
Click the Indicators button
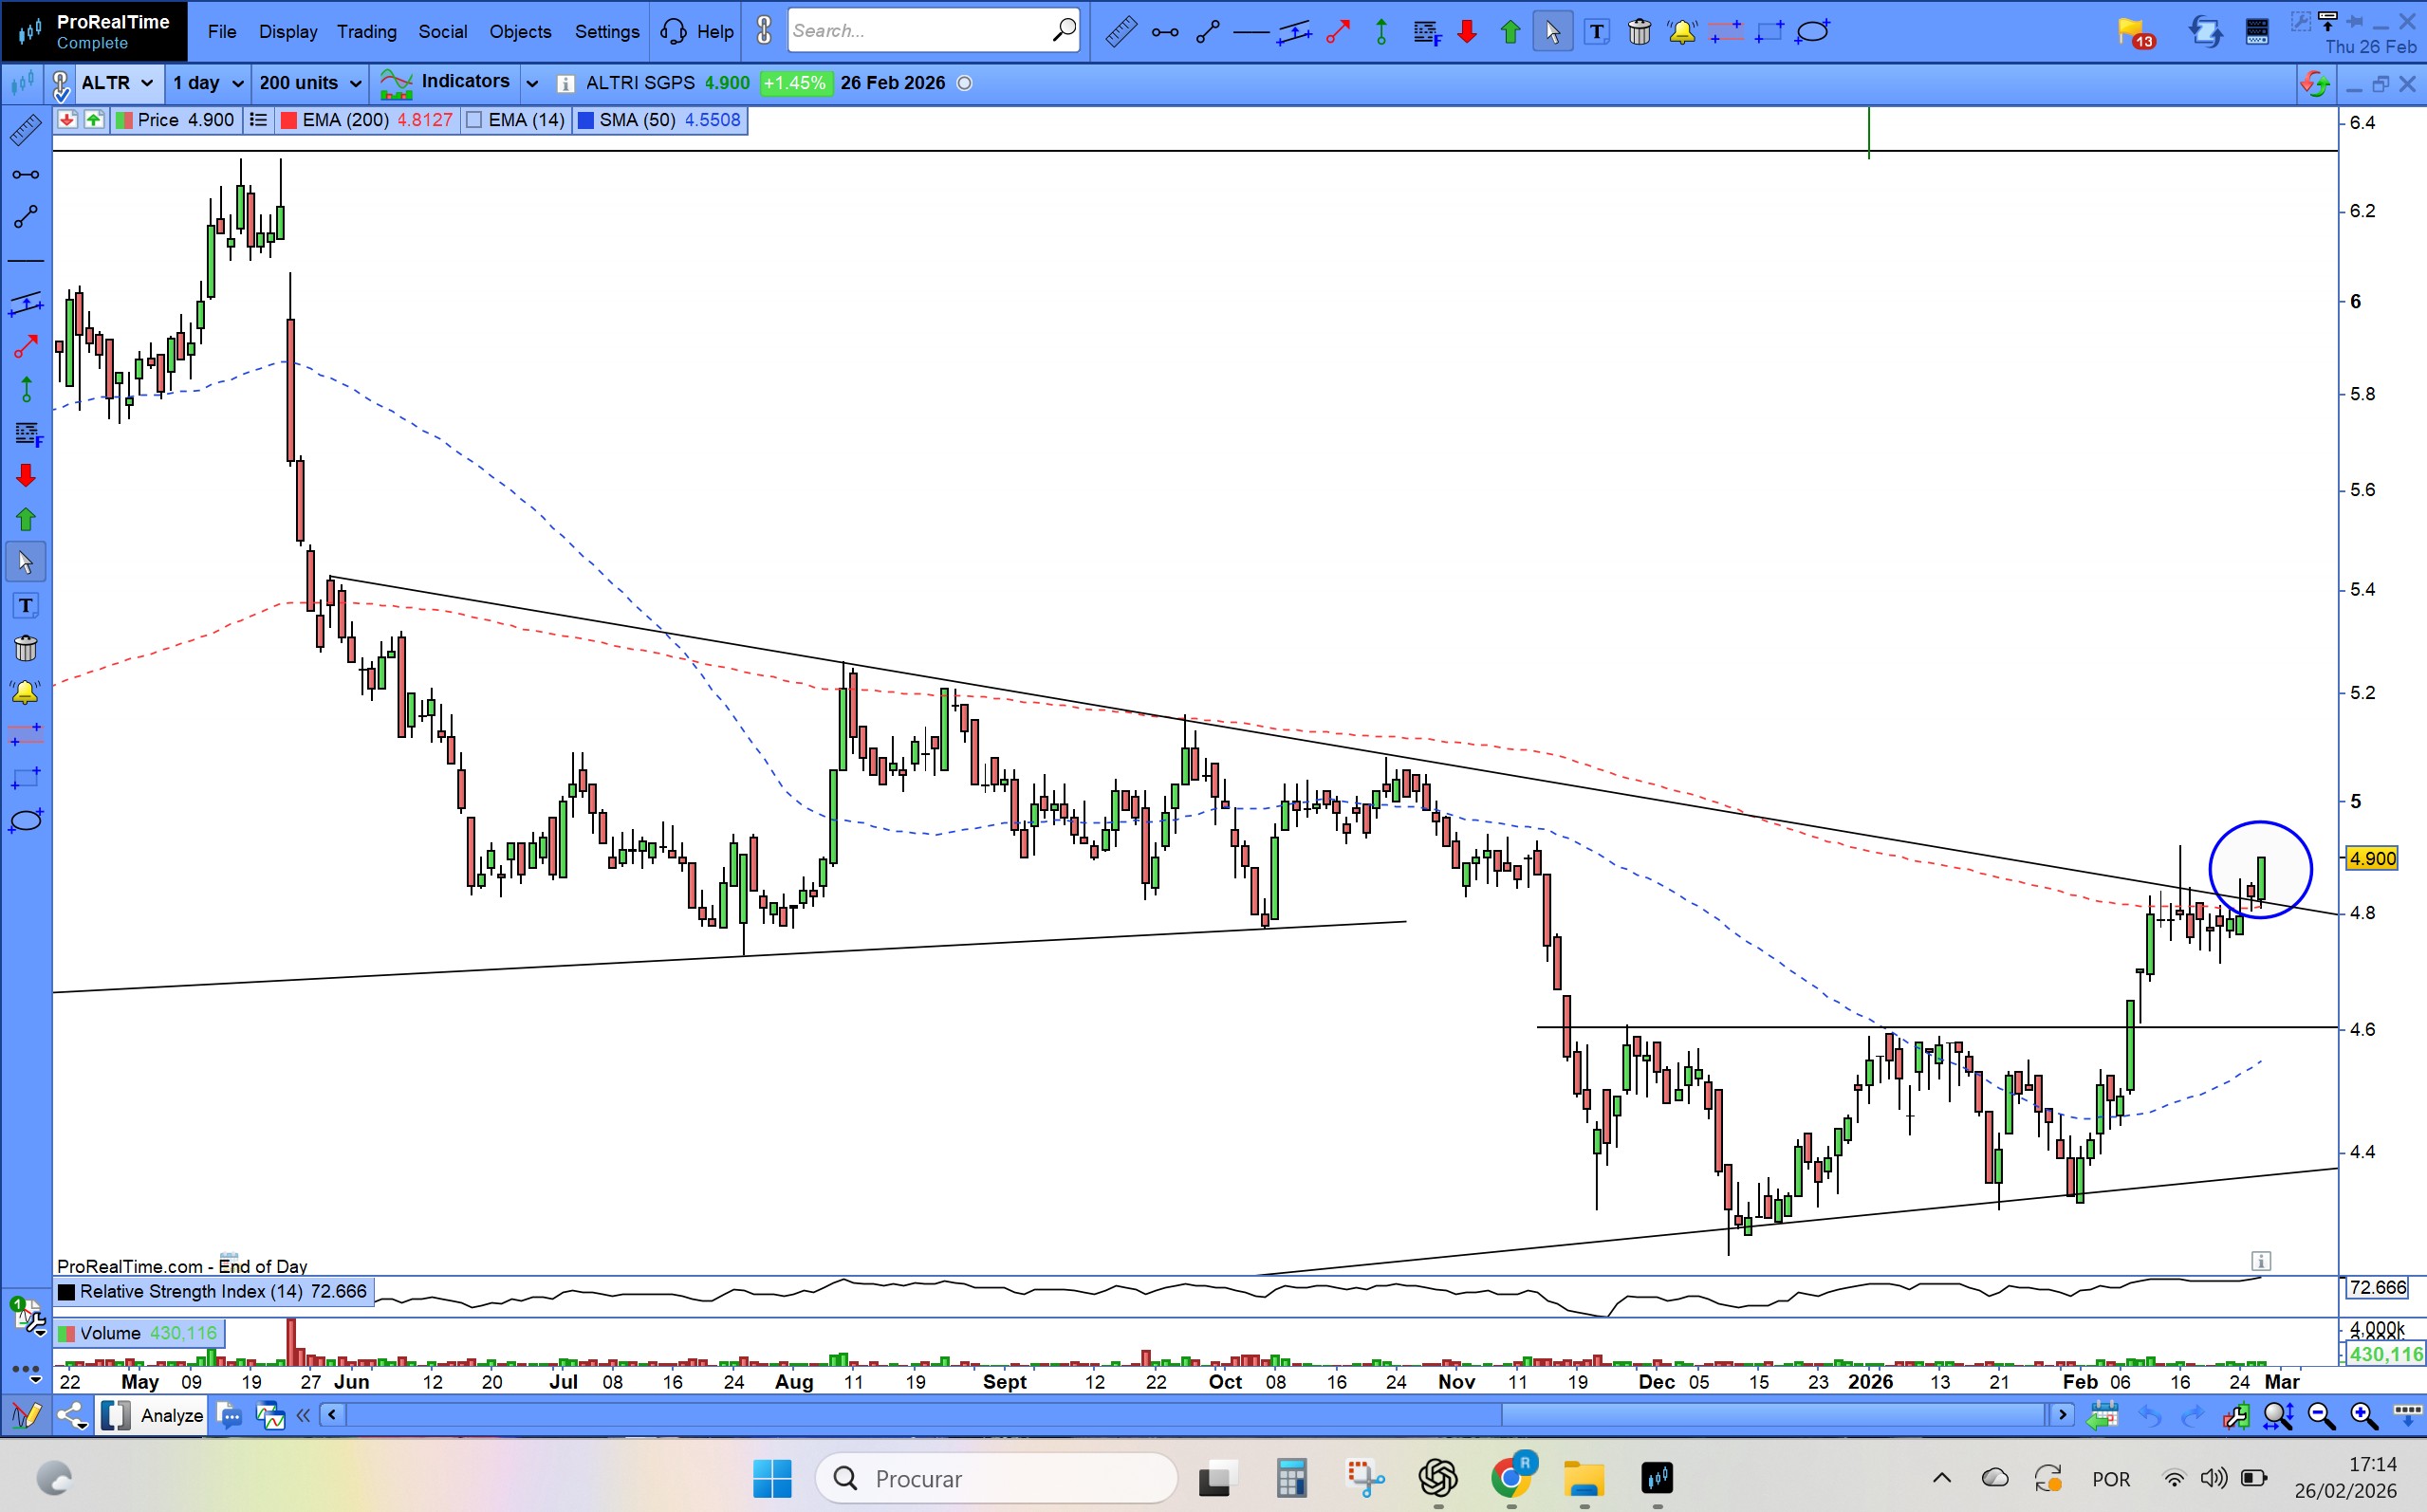pos(447,83)
